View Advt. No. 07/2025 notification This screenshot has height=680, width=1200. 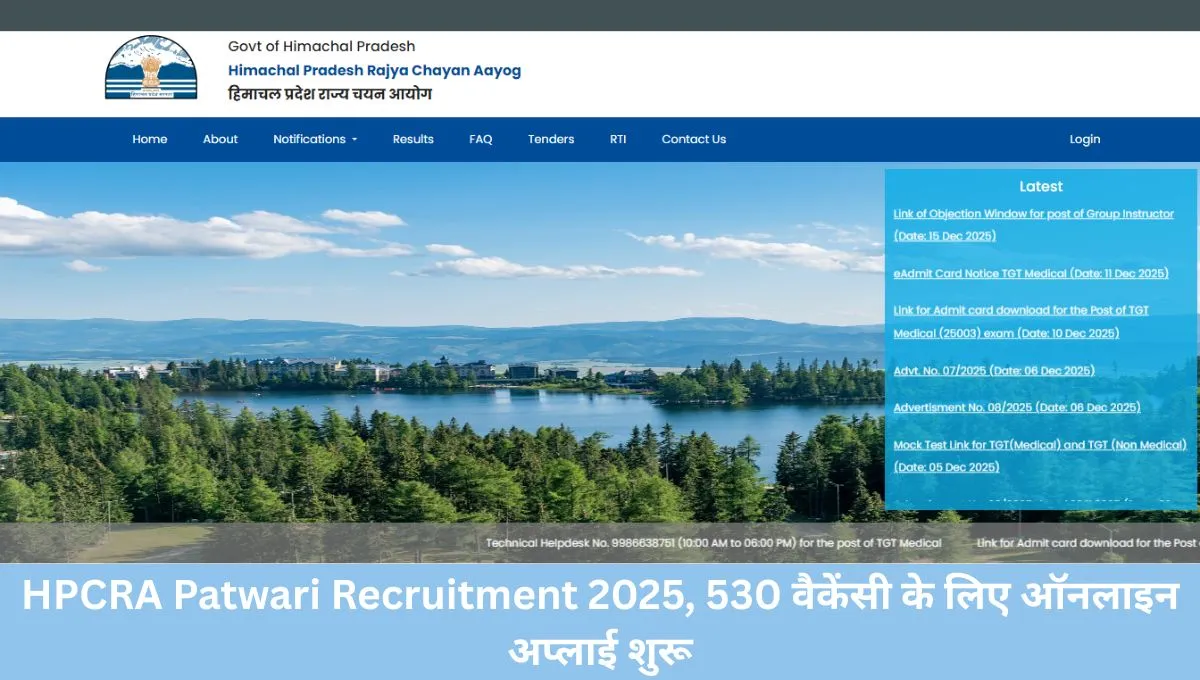point(995,370)
